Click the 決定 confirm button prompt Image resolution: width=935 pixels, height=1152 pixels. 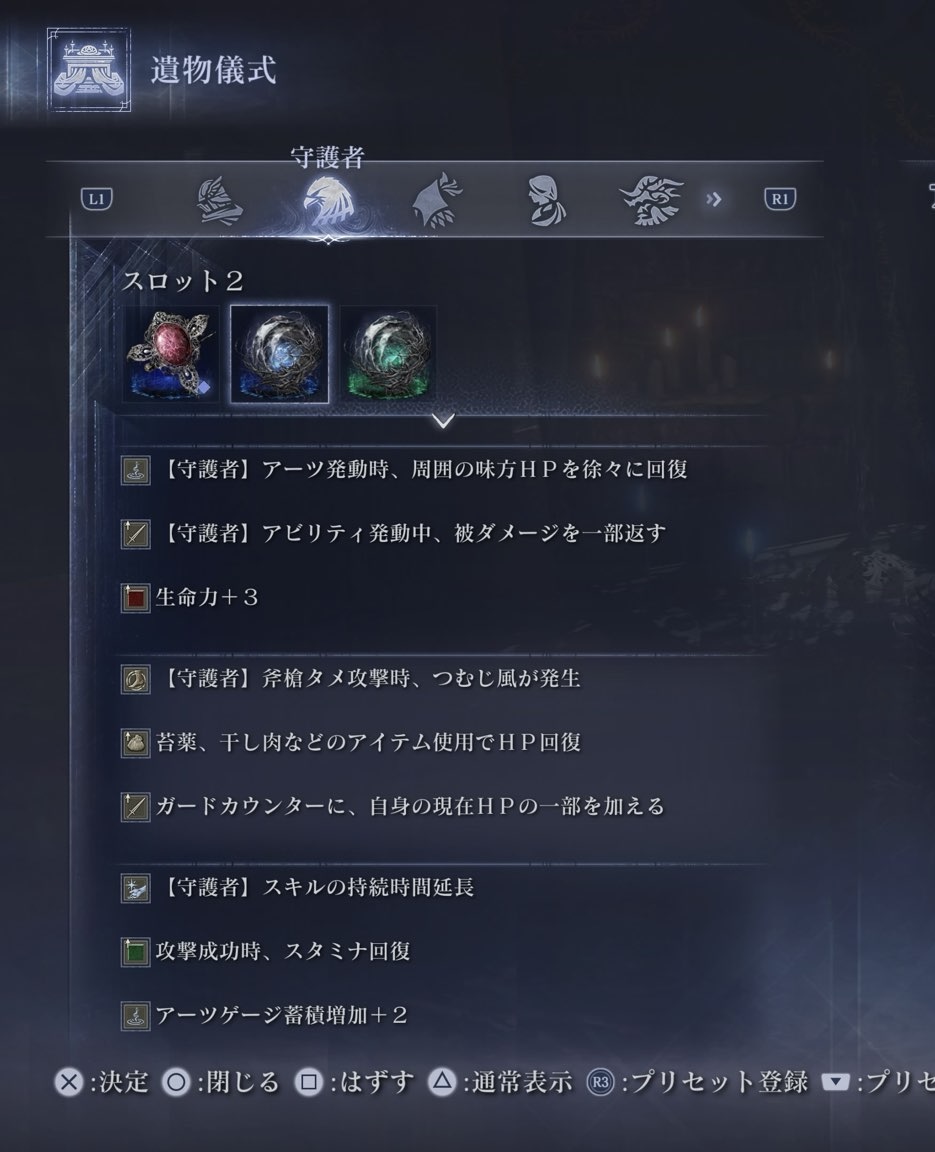(x=102, y=1082)
